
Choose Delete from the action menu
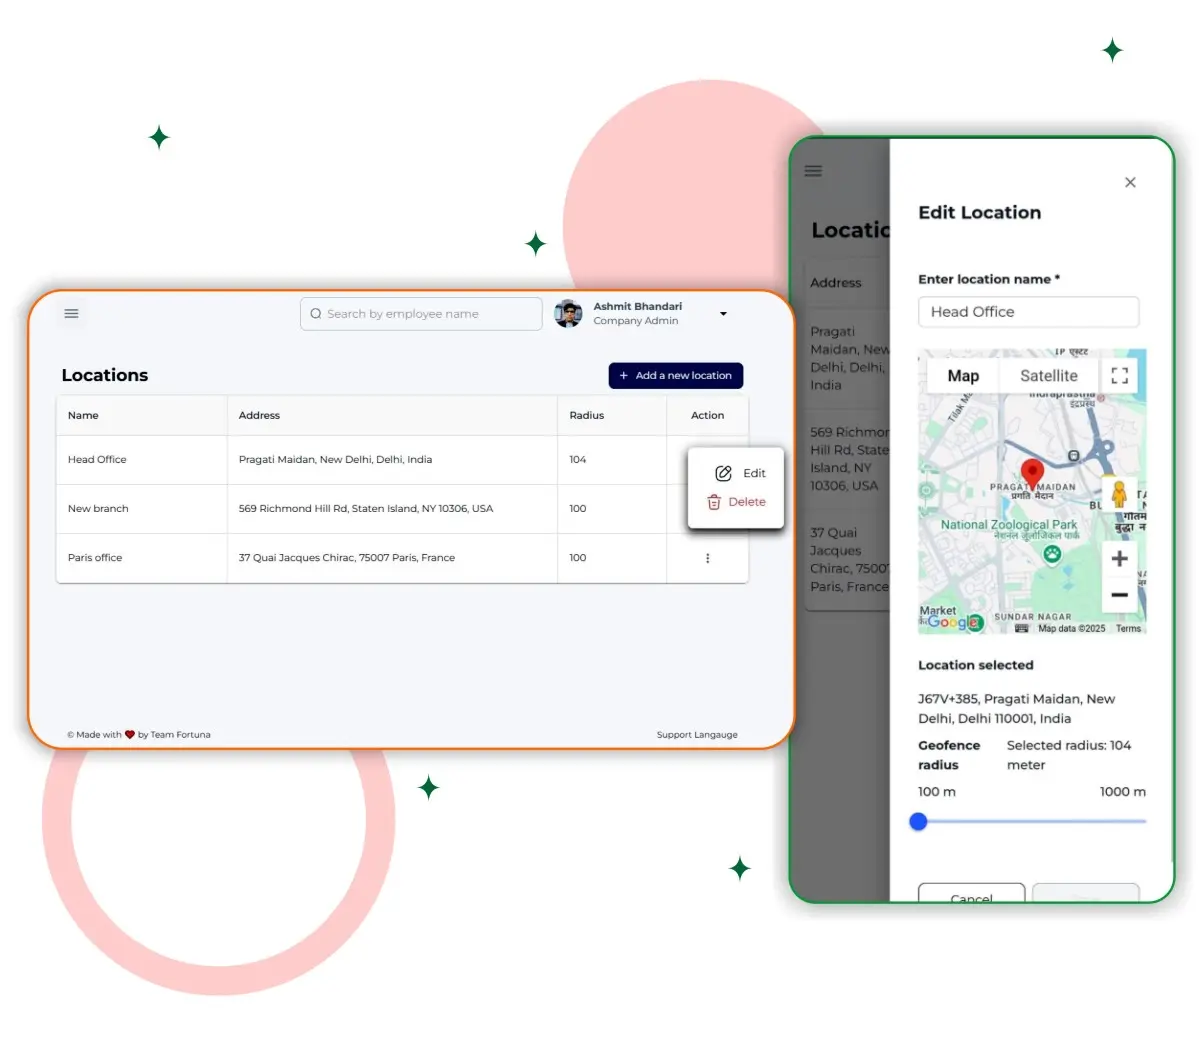click(x=737, y=502)
